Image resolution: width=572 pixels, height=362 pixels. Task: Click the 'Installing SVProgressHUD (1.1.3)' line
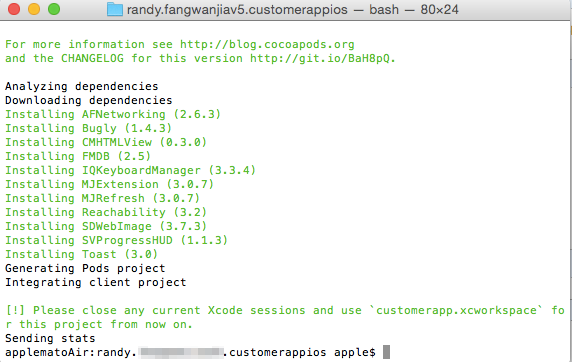116,240
